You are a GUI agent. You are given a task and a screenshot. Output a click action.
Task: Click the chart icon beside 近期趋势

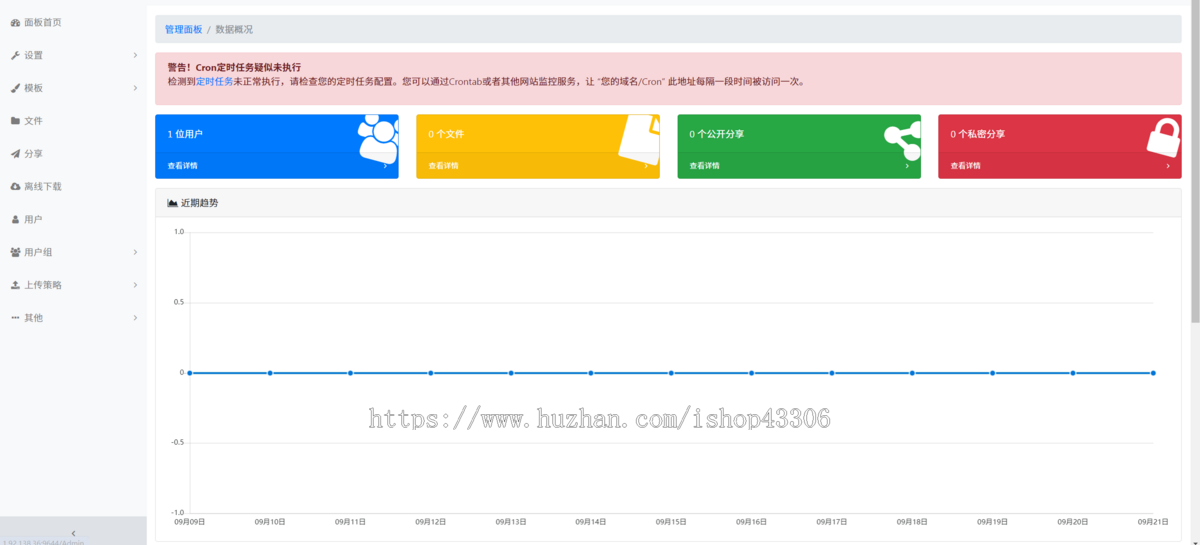pos(172,203)
